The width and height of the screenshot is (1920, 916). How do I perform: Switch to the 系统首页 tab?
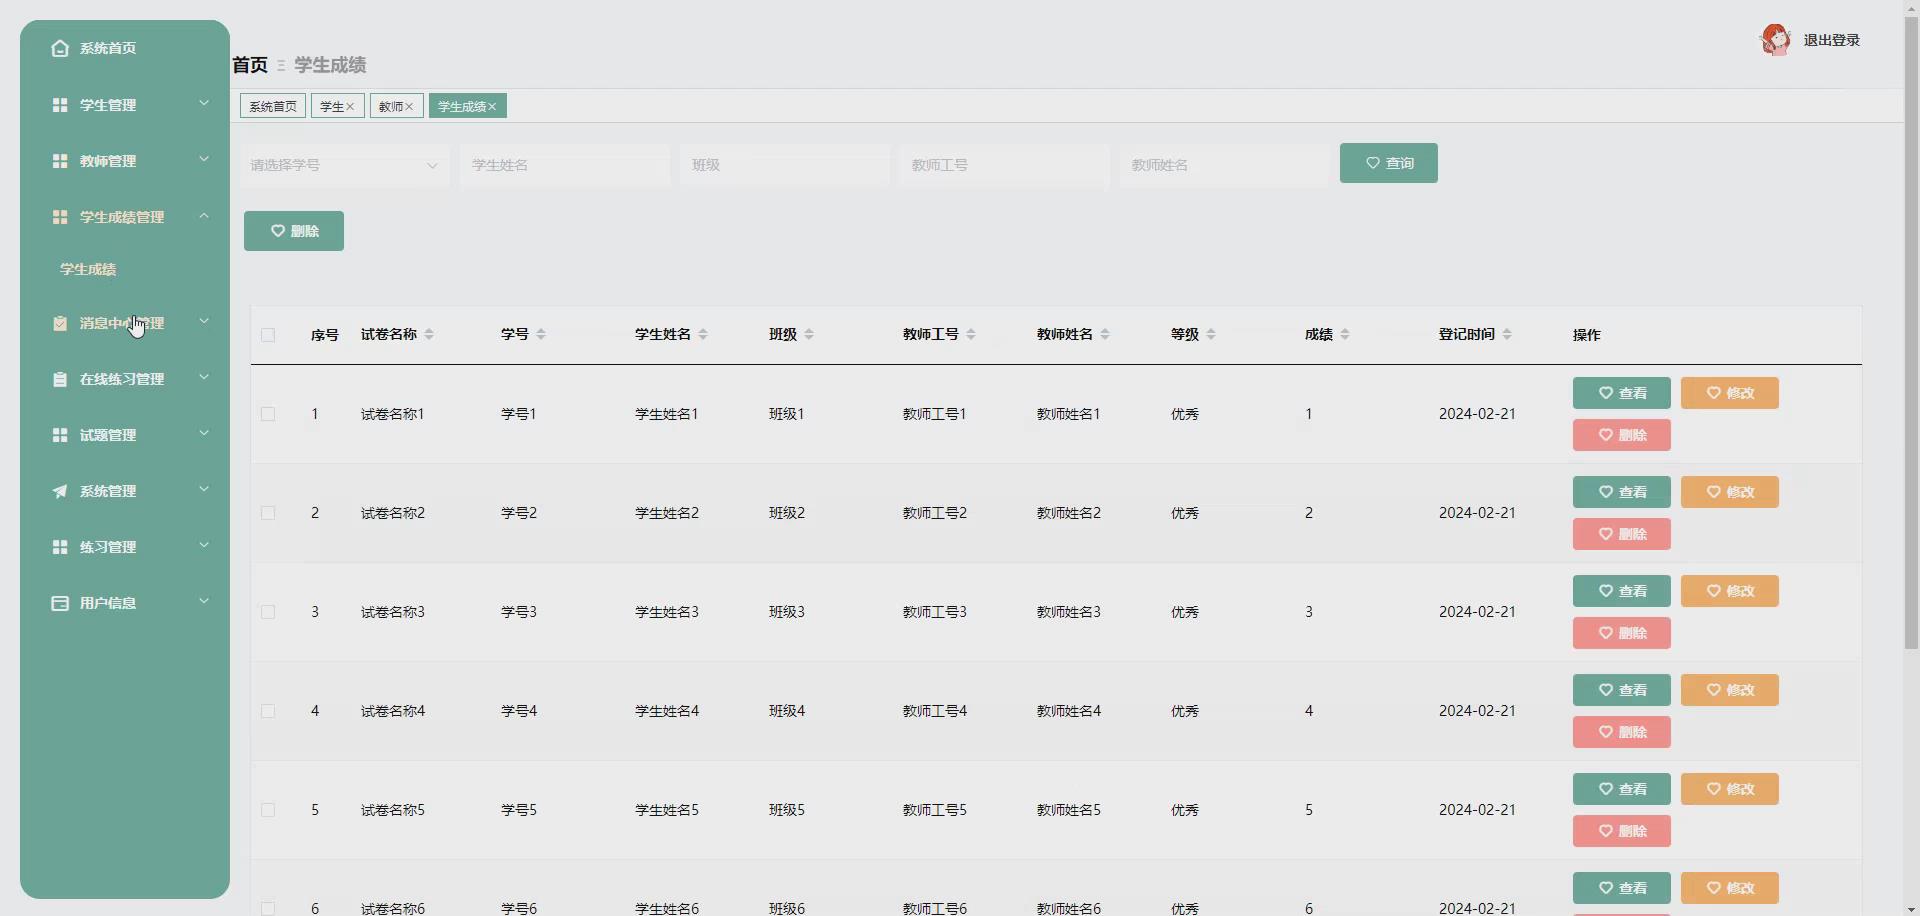coord(271,106)
